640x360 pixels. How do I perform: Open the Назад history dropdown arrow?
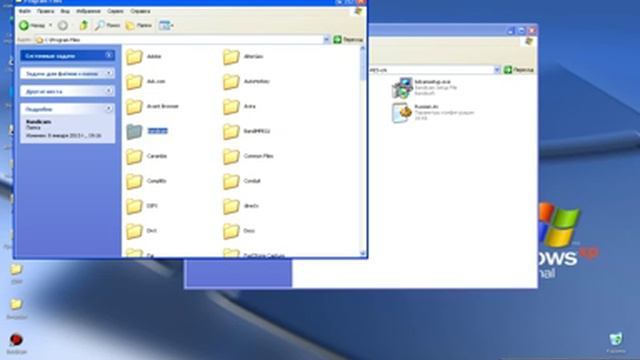click(x=51, y=25)
